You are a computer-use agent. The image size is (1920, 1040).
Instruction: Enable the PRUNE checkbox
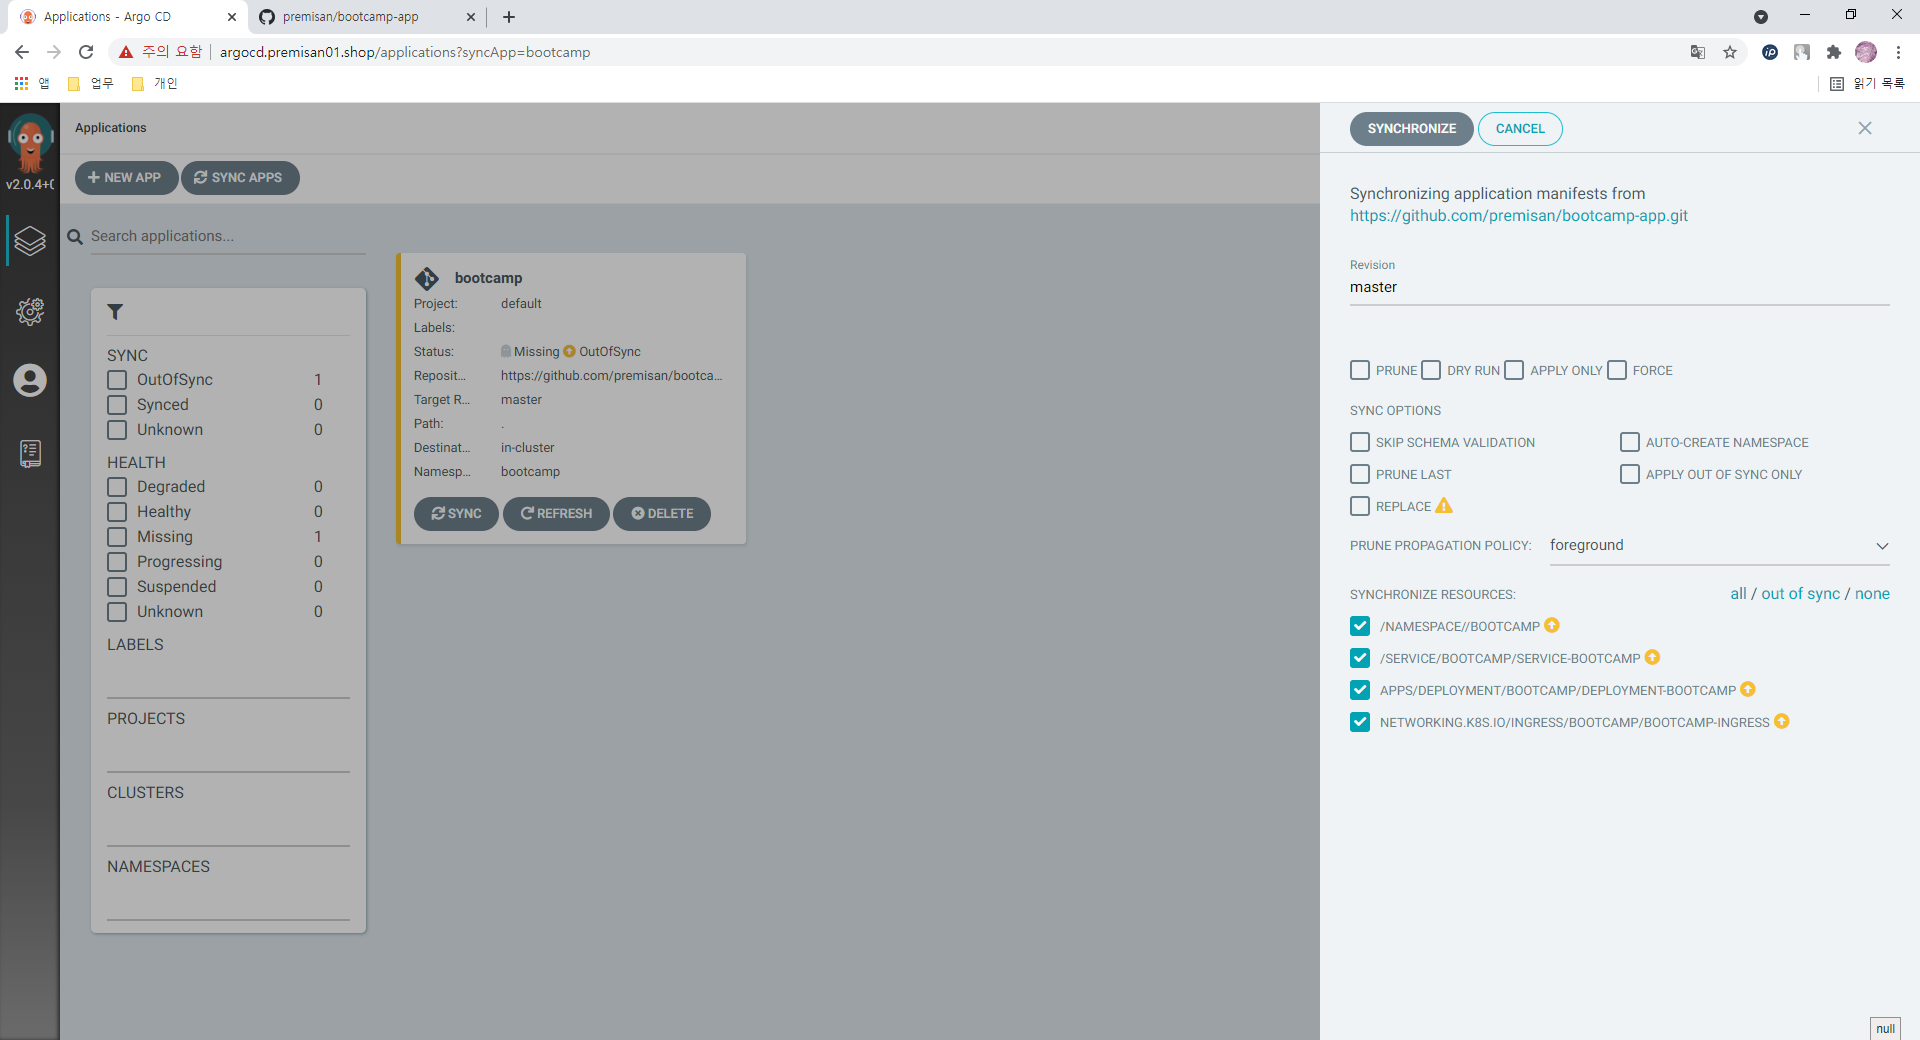pyautogui.click(x=1360, y=370)
